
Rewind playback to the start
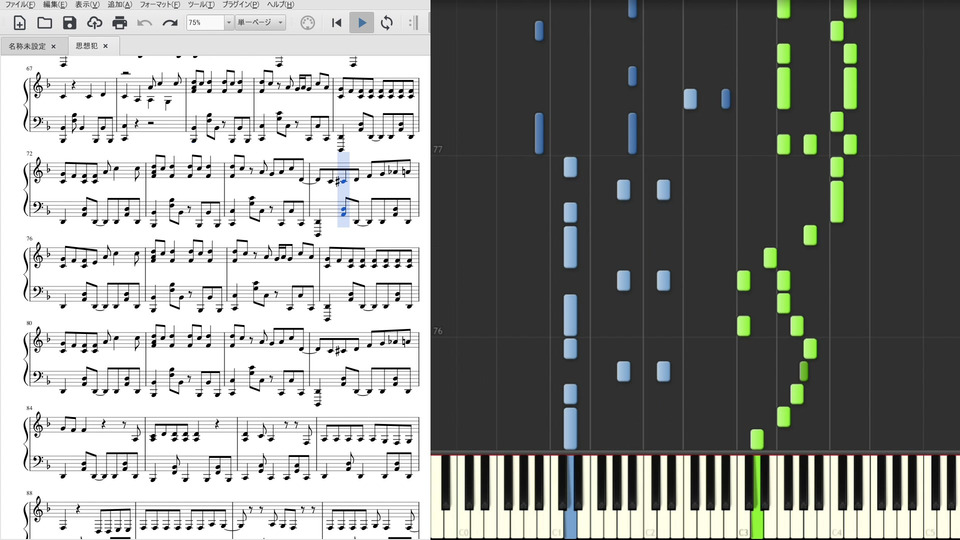tap(336, 23)
